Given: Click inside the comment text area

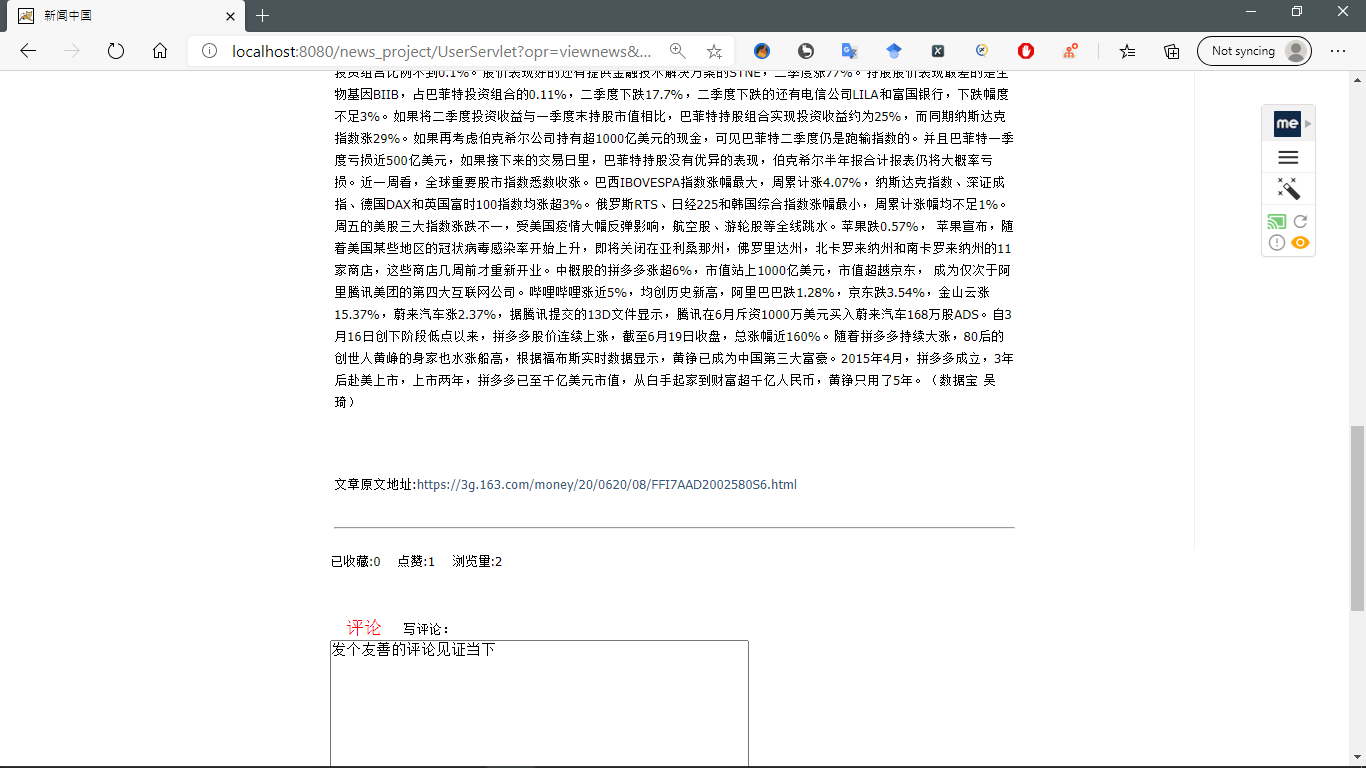Looking at the screenshot, I should (539, 704).
